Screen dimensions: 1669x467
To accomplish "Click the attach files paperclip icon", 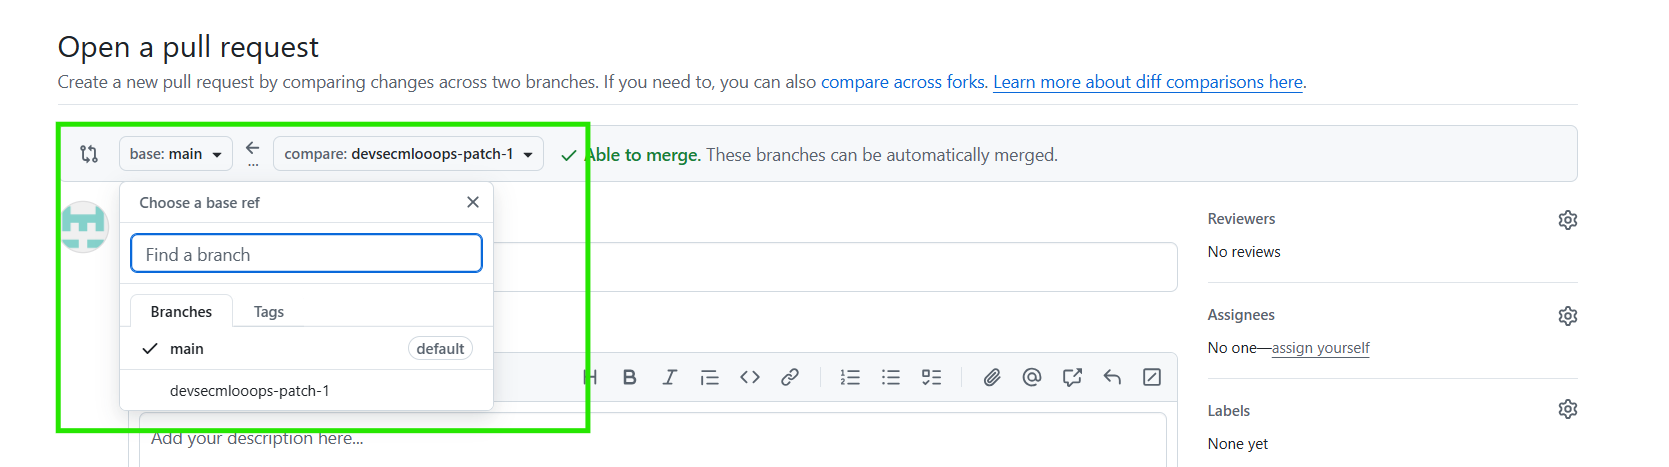I will [992, 377].
